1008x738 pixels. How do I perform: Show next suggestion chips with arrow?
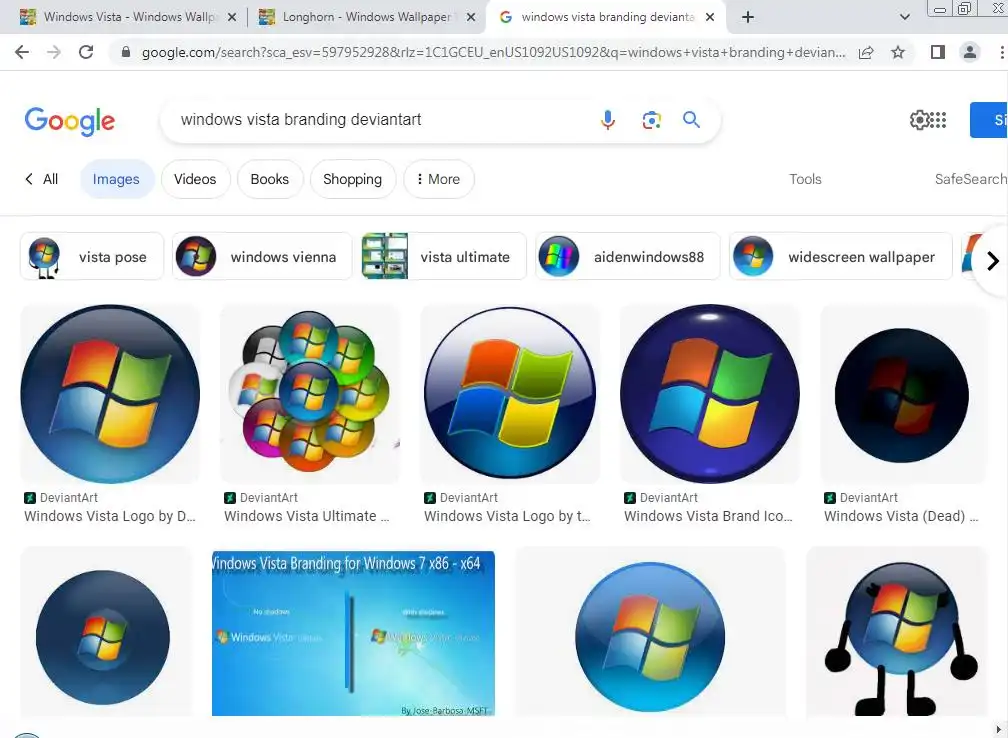[993, 260]
